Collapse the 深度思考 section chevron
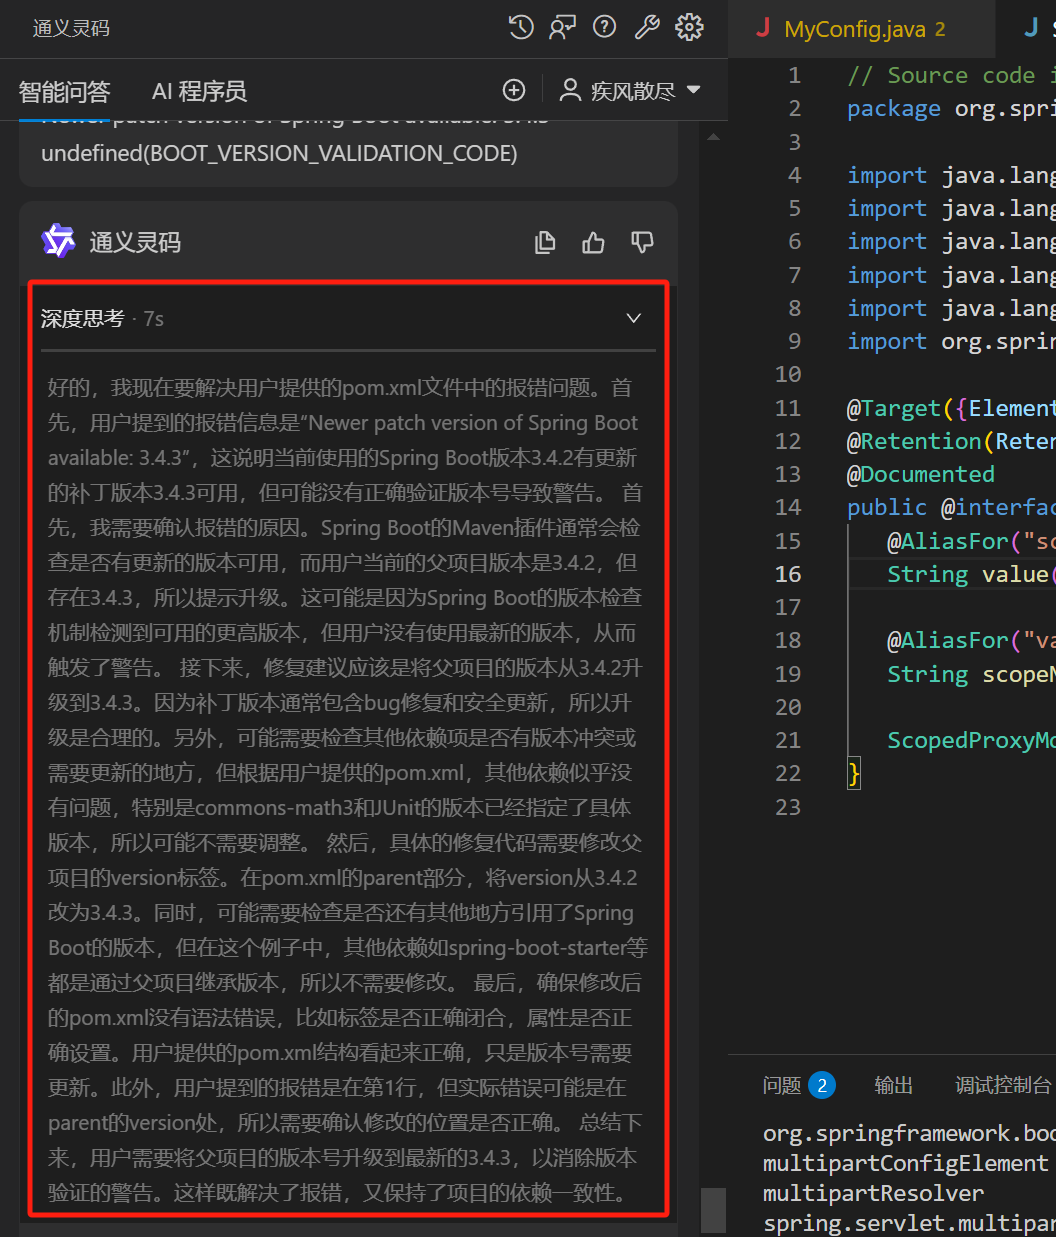The width and height of the screenshot is (1056, 1237). [x=634, y=318]
